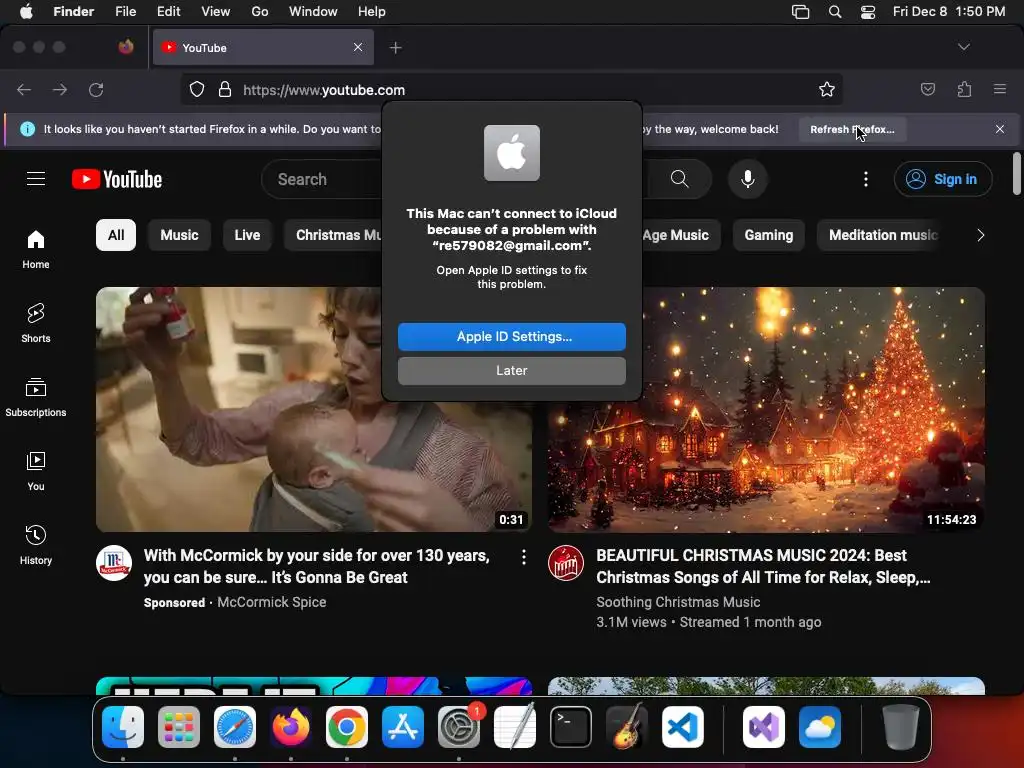The height and width of the screenshot is (768, 1024).
Task: Open Google Chrome from the dock
Action: click(x=347, y=727)
